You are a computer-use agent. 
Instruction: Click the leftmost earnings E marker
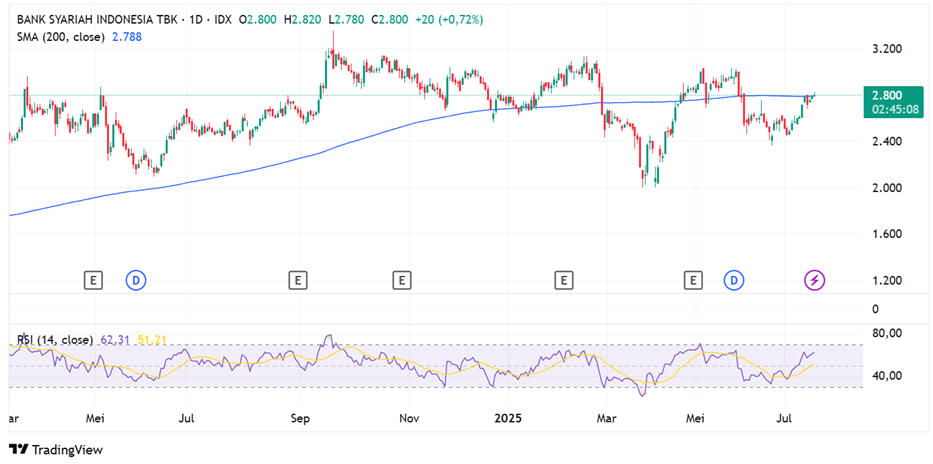coord(94,281)
